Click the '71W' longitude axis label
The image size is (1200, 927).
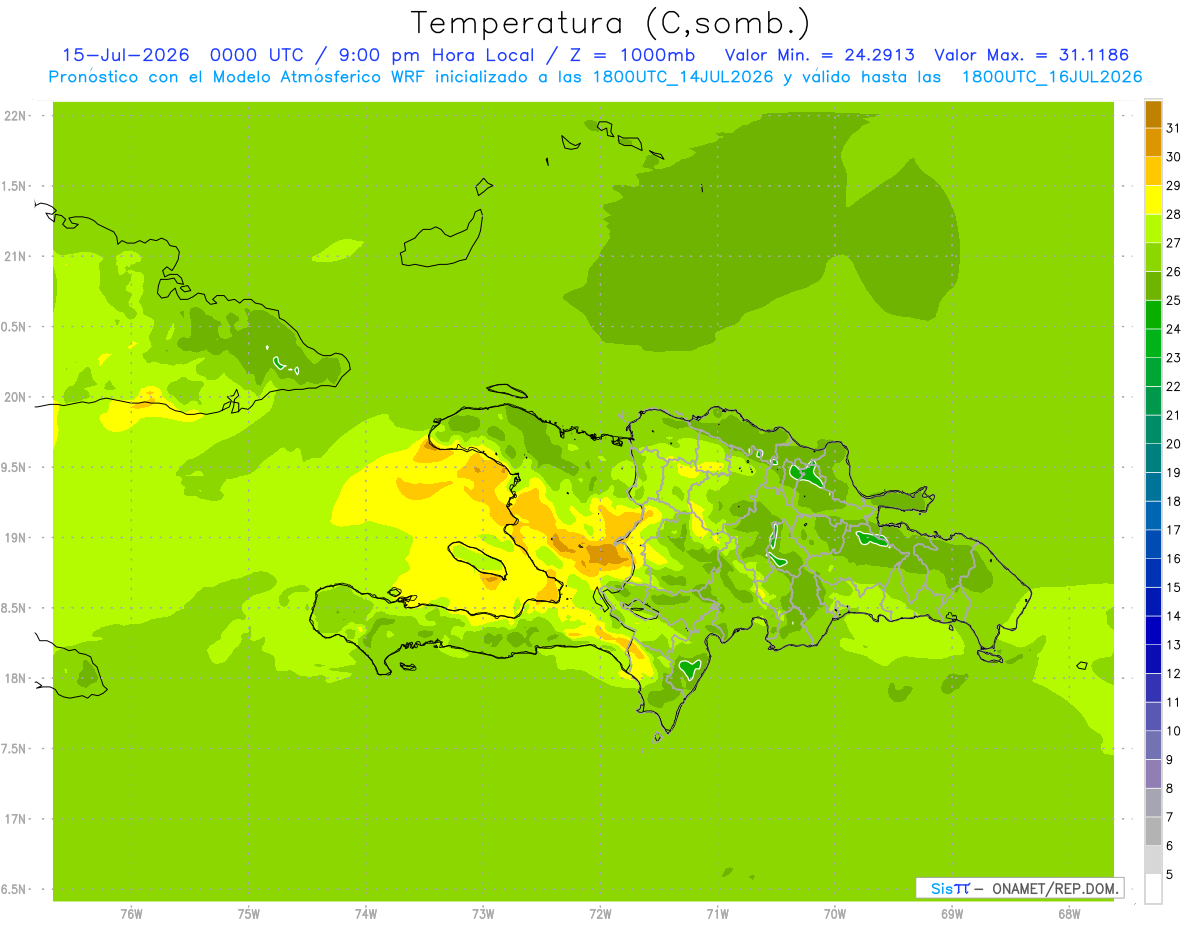pos(717,914)
